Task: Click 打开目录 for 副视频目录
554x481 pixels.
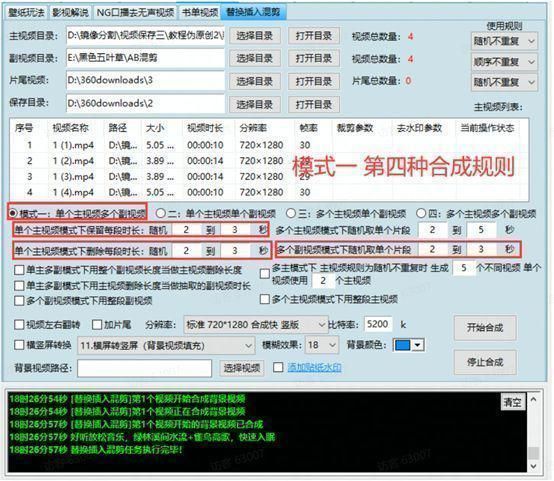Action: tap(314, 58)
